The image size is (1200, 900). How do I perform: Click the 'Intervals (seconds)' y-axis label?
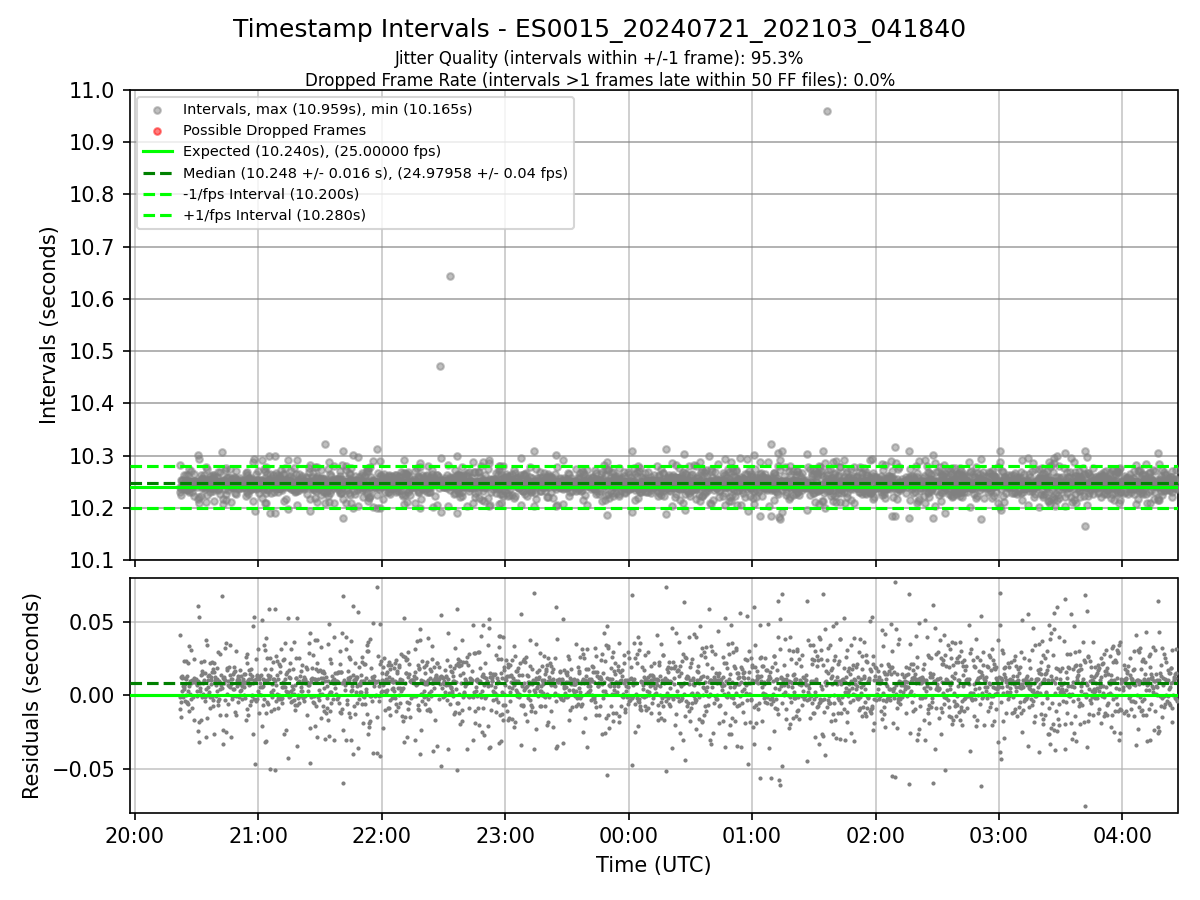[x=49, y=325]
